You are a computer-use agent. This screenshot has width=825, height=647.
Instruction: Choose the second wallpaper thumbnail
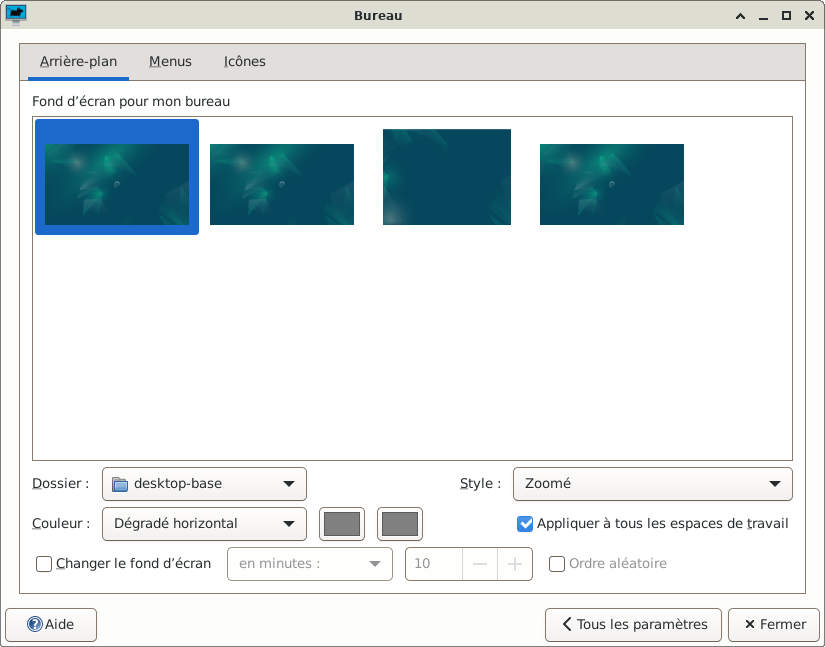click(282, 184)
